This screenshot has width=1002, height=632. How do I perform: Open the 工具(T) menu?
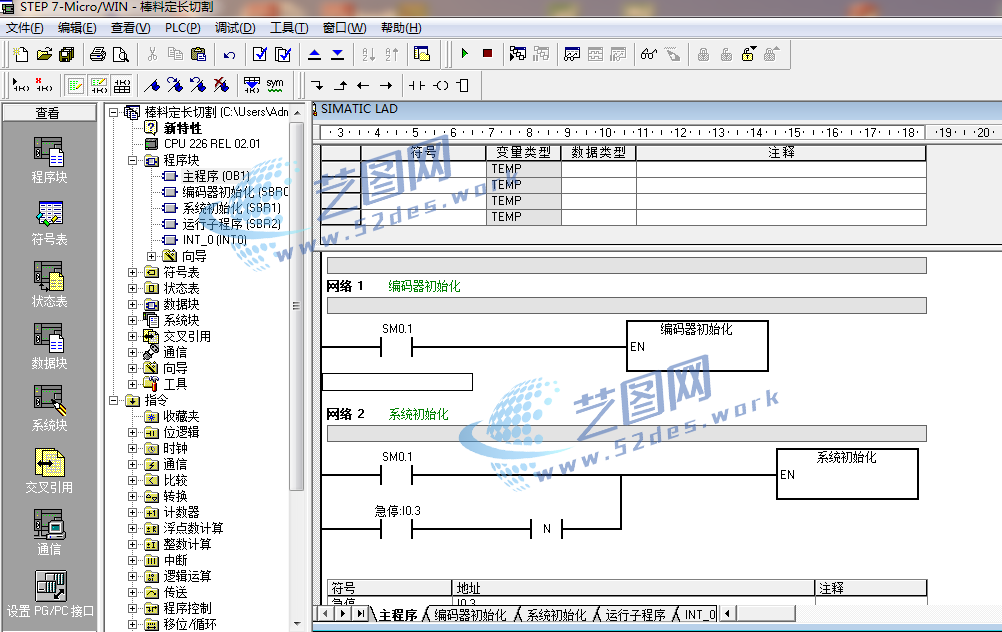point(289,28)
